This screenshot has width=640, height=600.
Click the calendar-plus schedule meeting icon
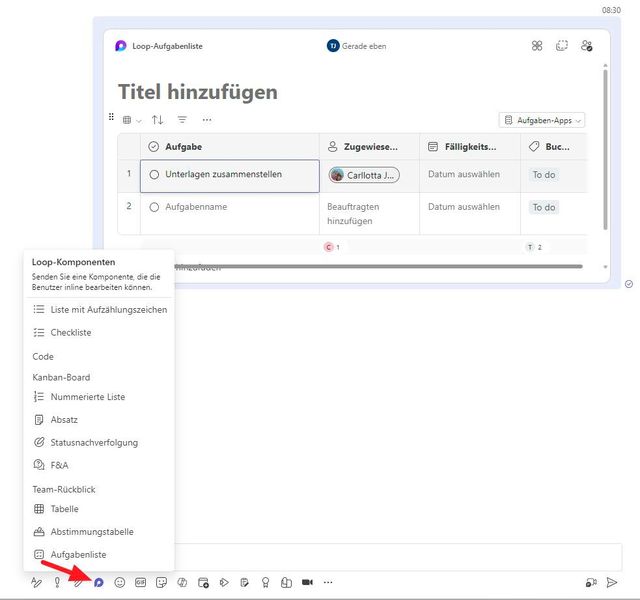[x=203, y=582]
